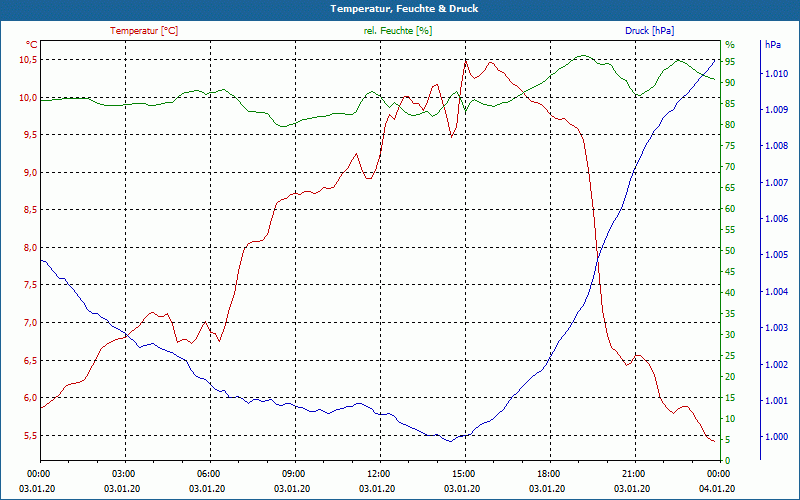Pick the green humidity axis value '20'
Screen dimensions: 800x500
click(x=730, y=377)
